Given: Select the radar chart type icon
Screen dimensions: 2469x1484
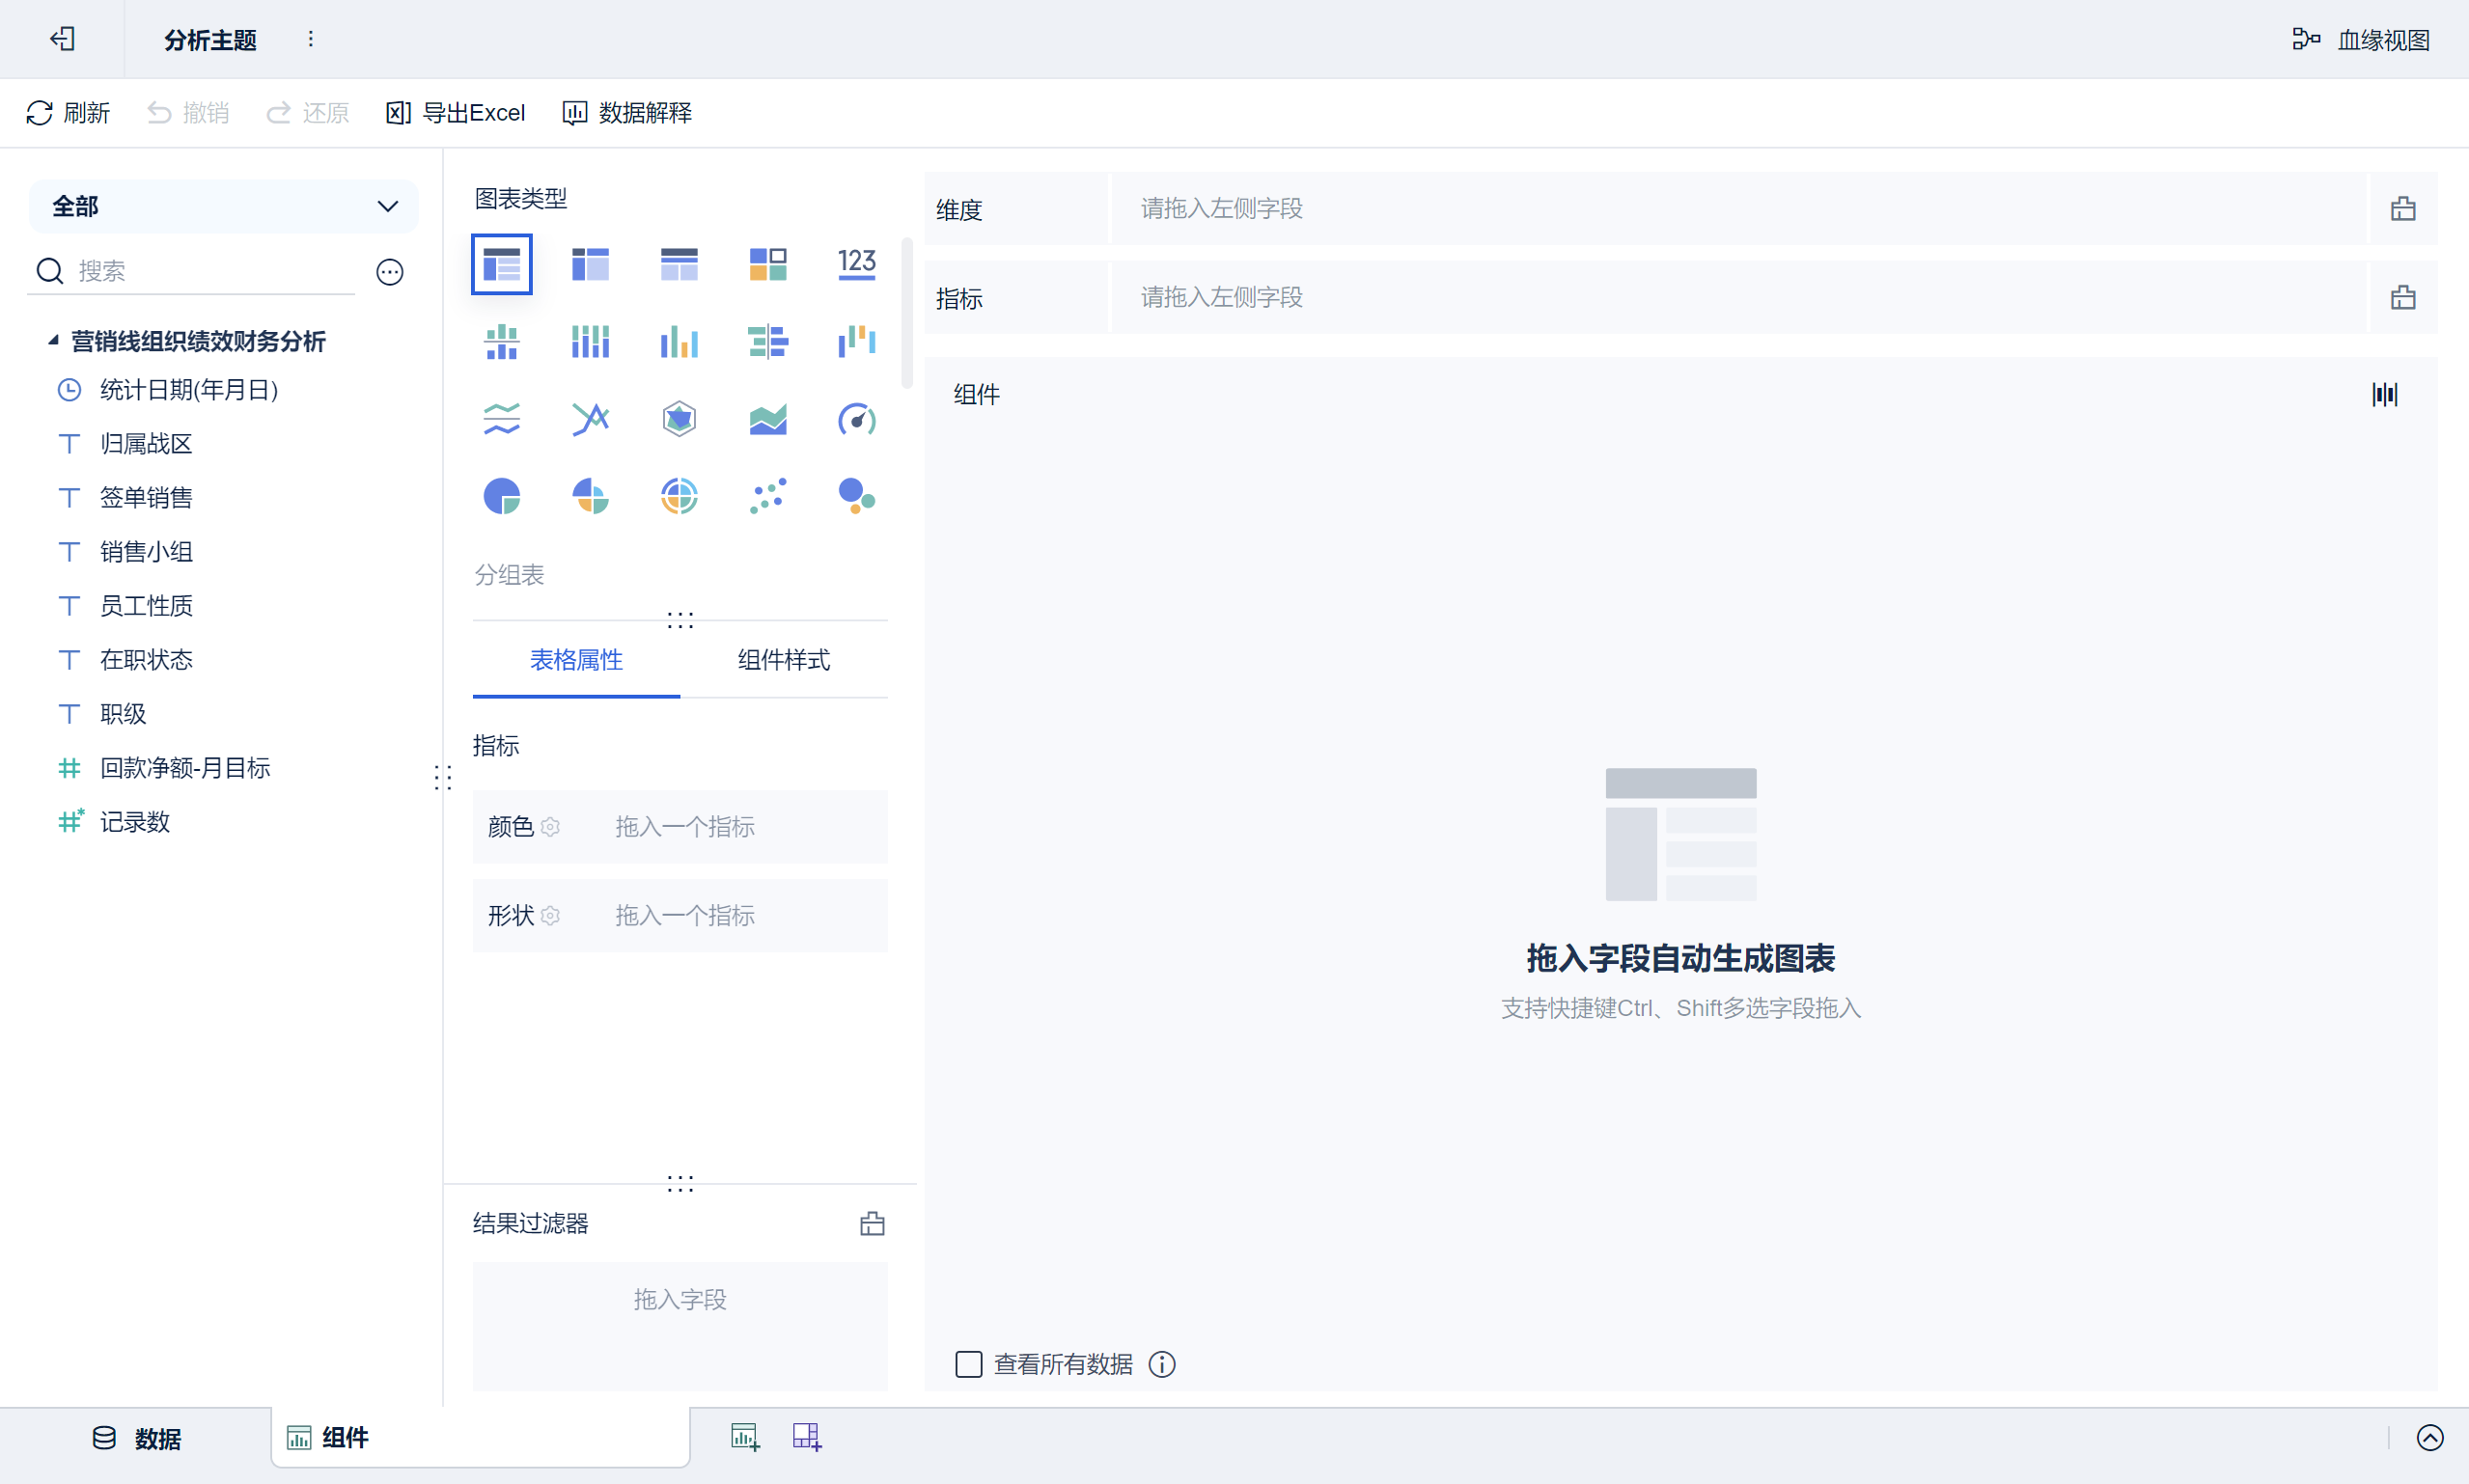Looking at the screenshot, I should (x=679, y=419).
